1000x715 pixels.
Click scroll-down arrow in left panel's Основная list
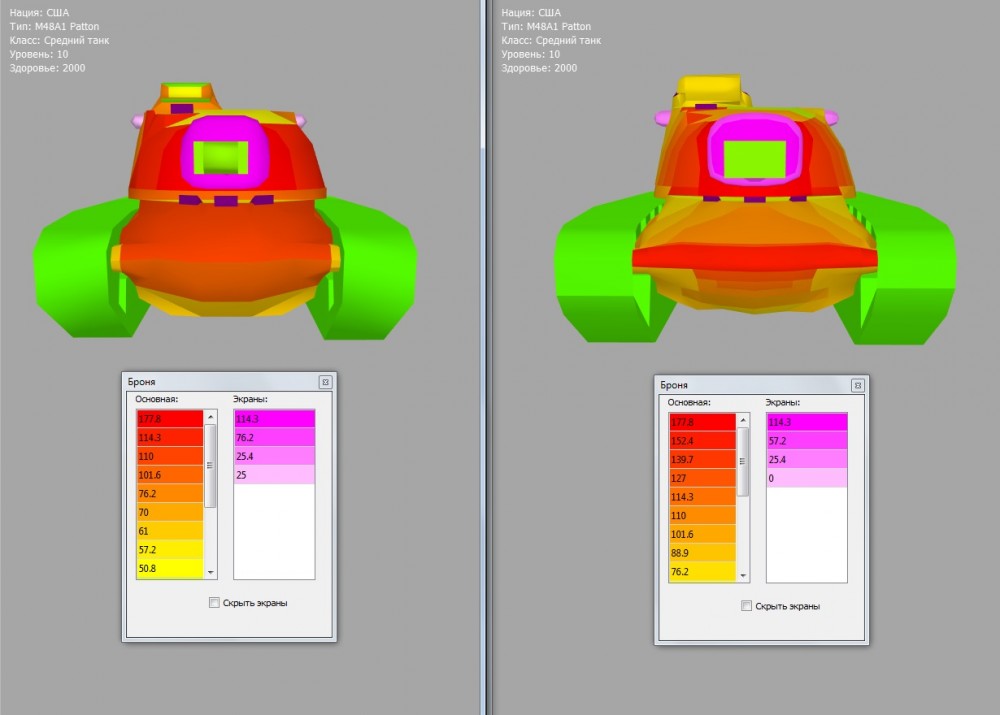coord(210,572)
